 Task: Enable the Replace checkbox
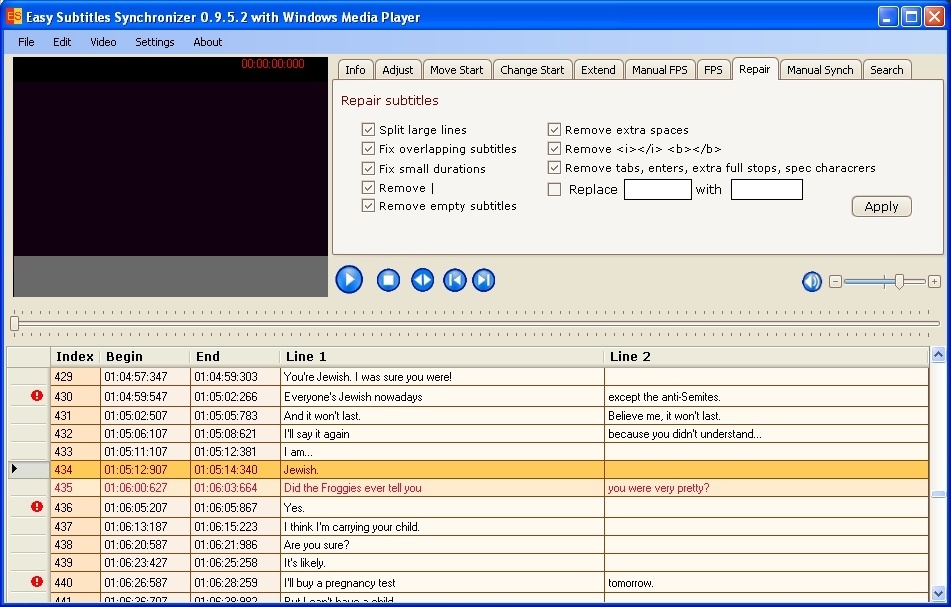point(556,189)
